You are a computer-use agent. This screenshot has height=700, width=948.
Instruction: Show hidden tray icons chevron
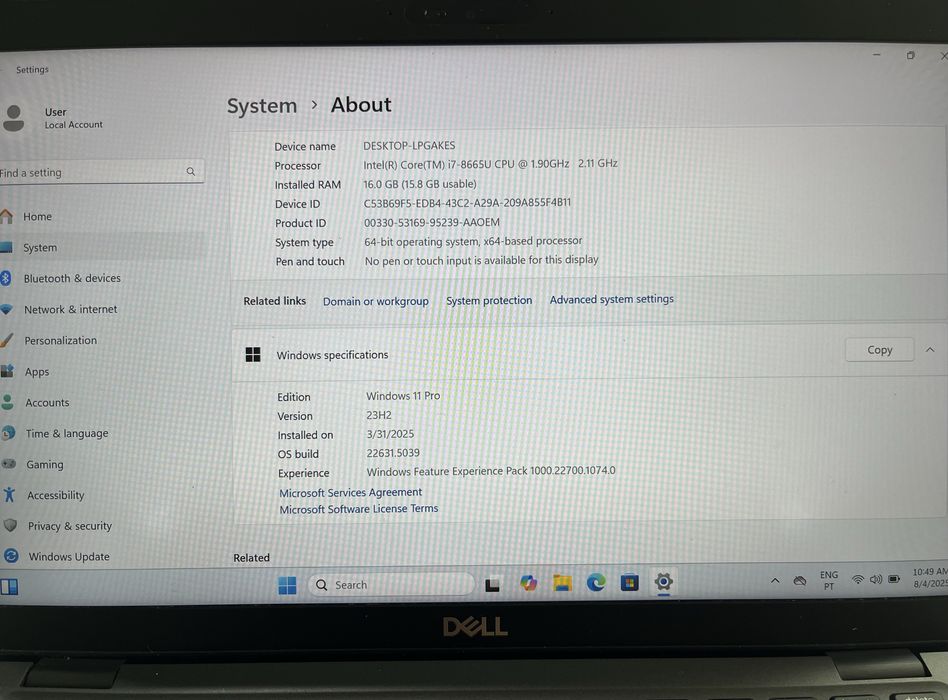[x=774, y=581]
